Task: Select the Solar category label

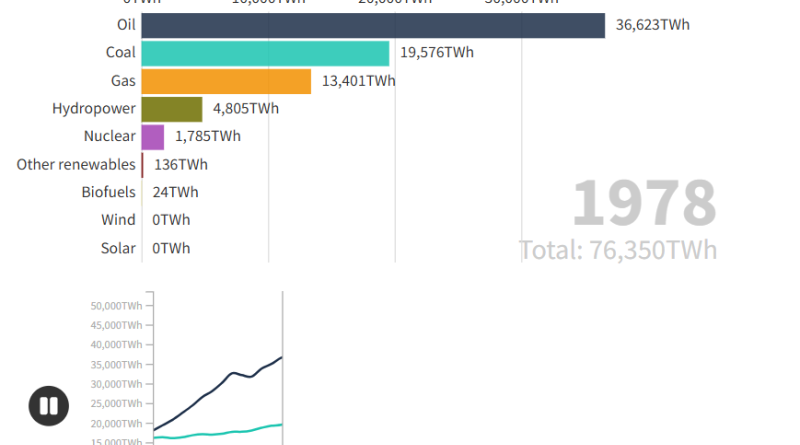Action: [118, 248]
